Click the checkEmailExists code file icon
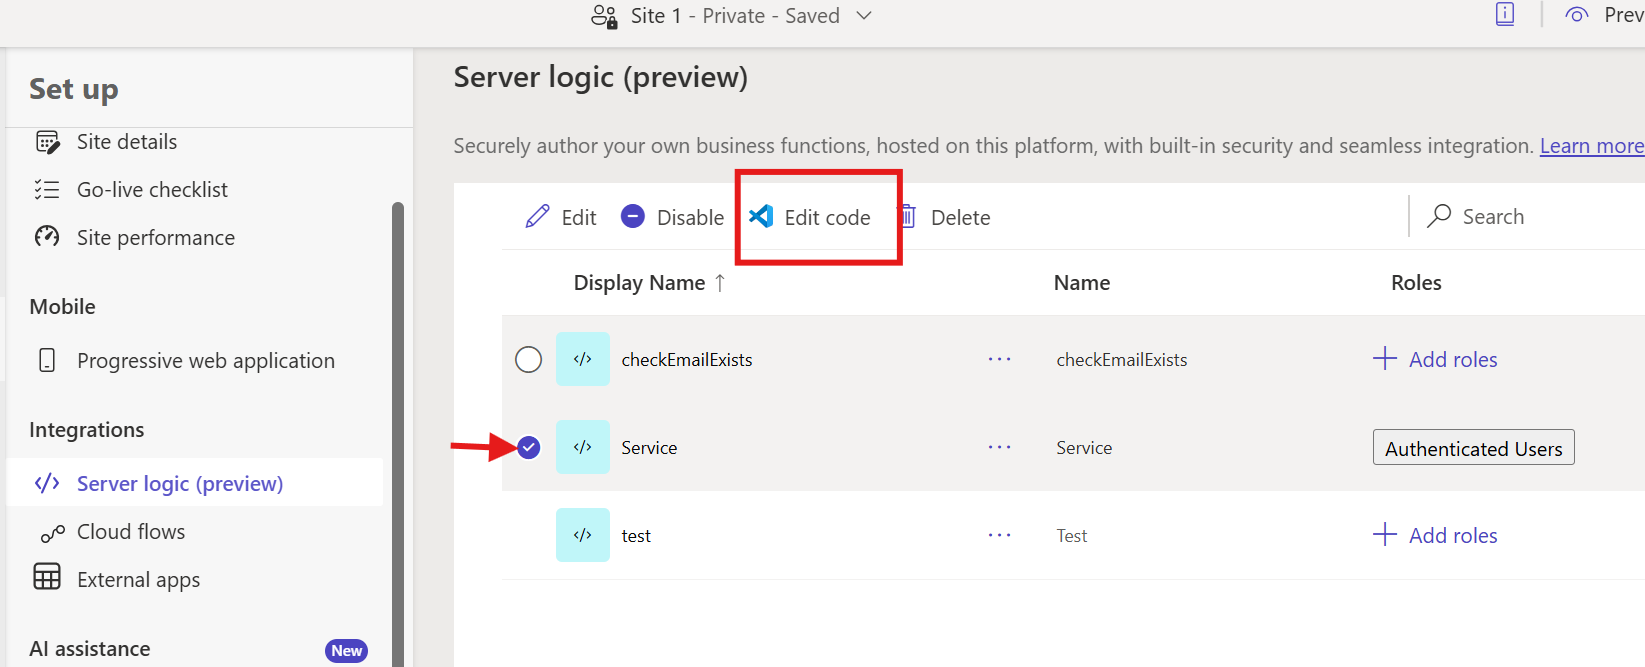 pyautogui.click(x=583, y=359)
